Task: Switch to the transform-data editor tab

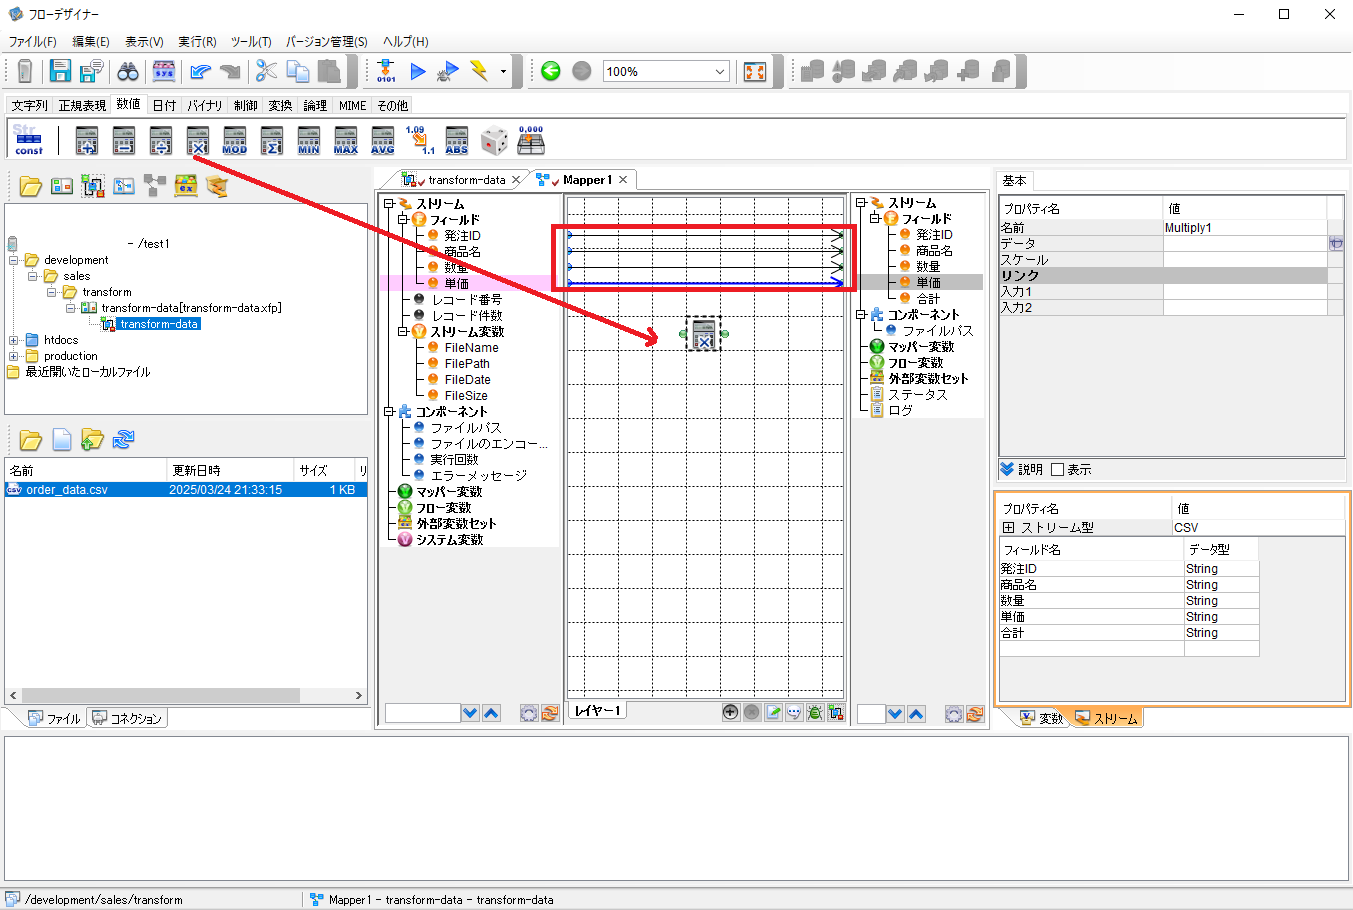Action: tap(466, 180)
